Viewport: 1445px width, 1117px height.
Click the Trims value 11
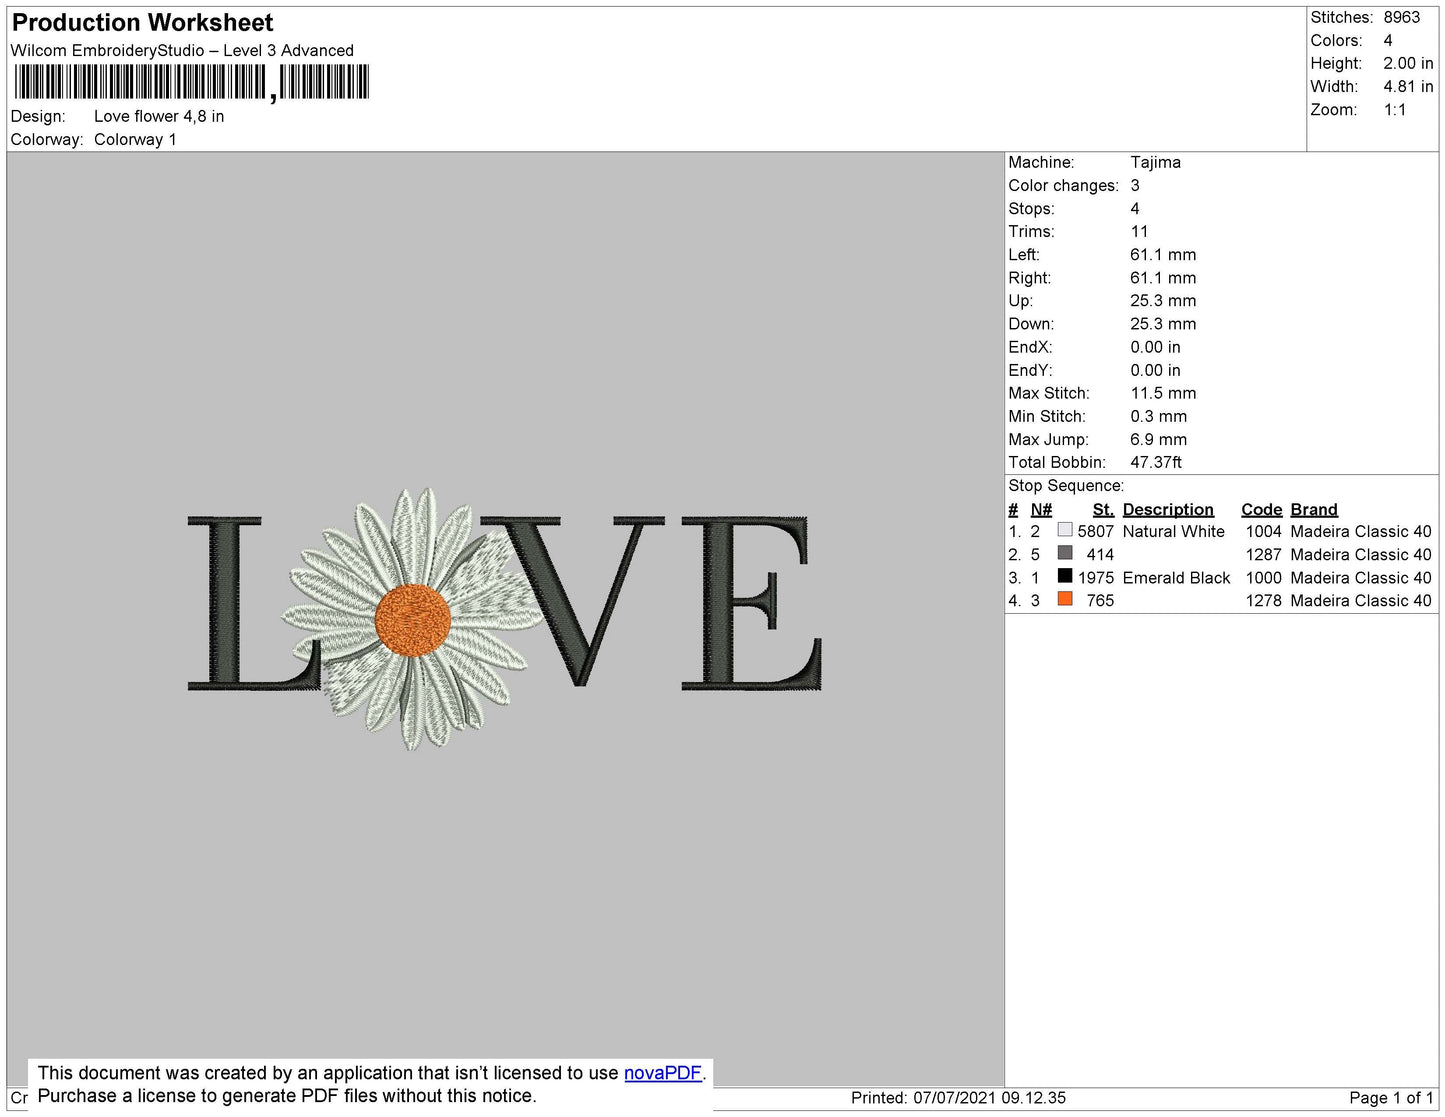click(x=1139, y=231)
